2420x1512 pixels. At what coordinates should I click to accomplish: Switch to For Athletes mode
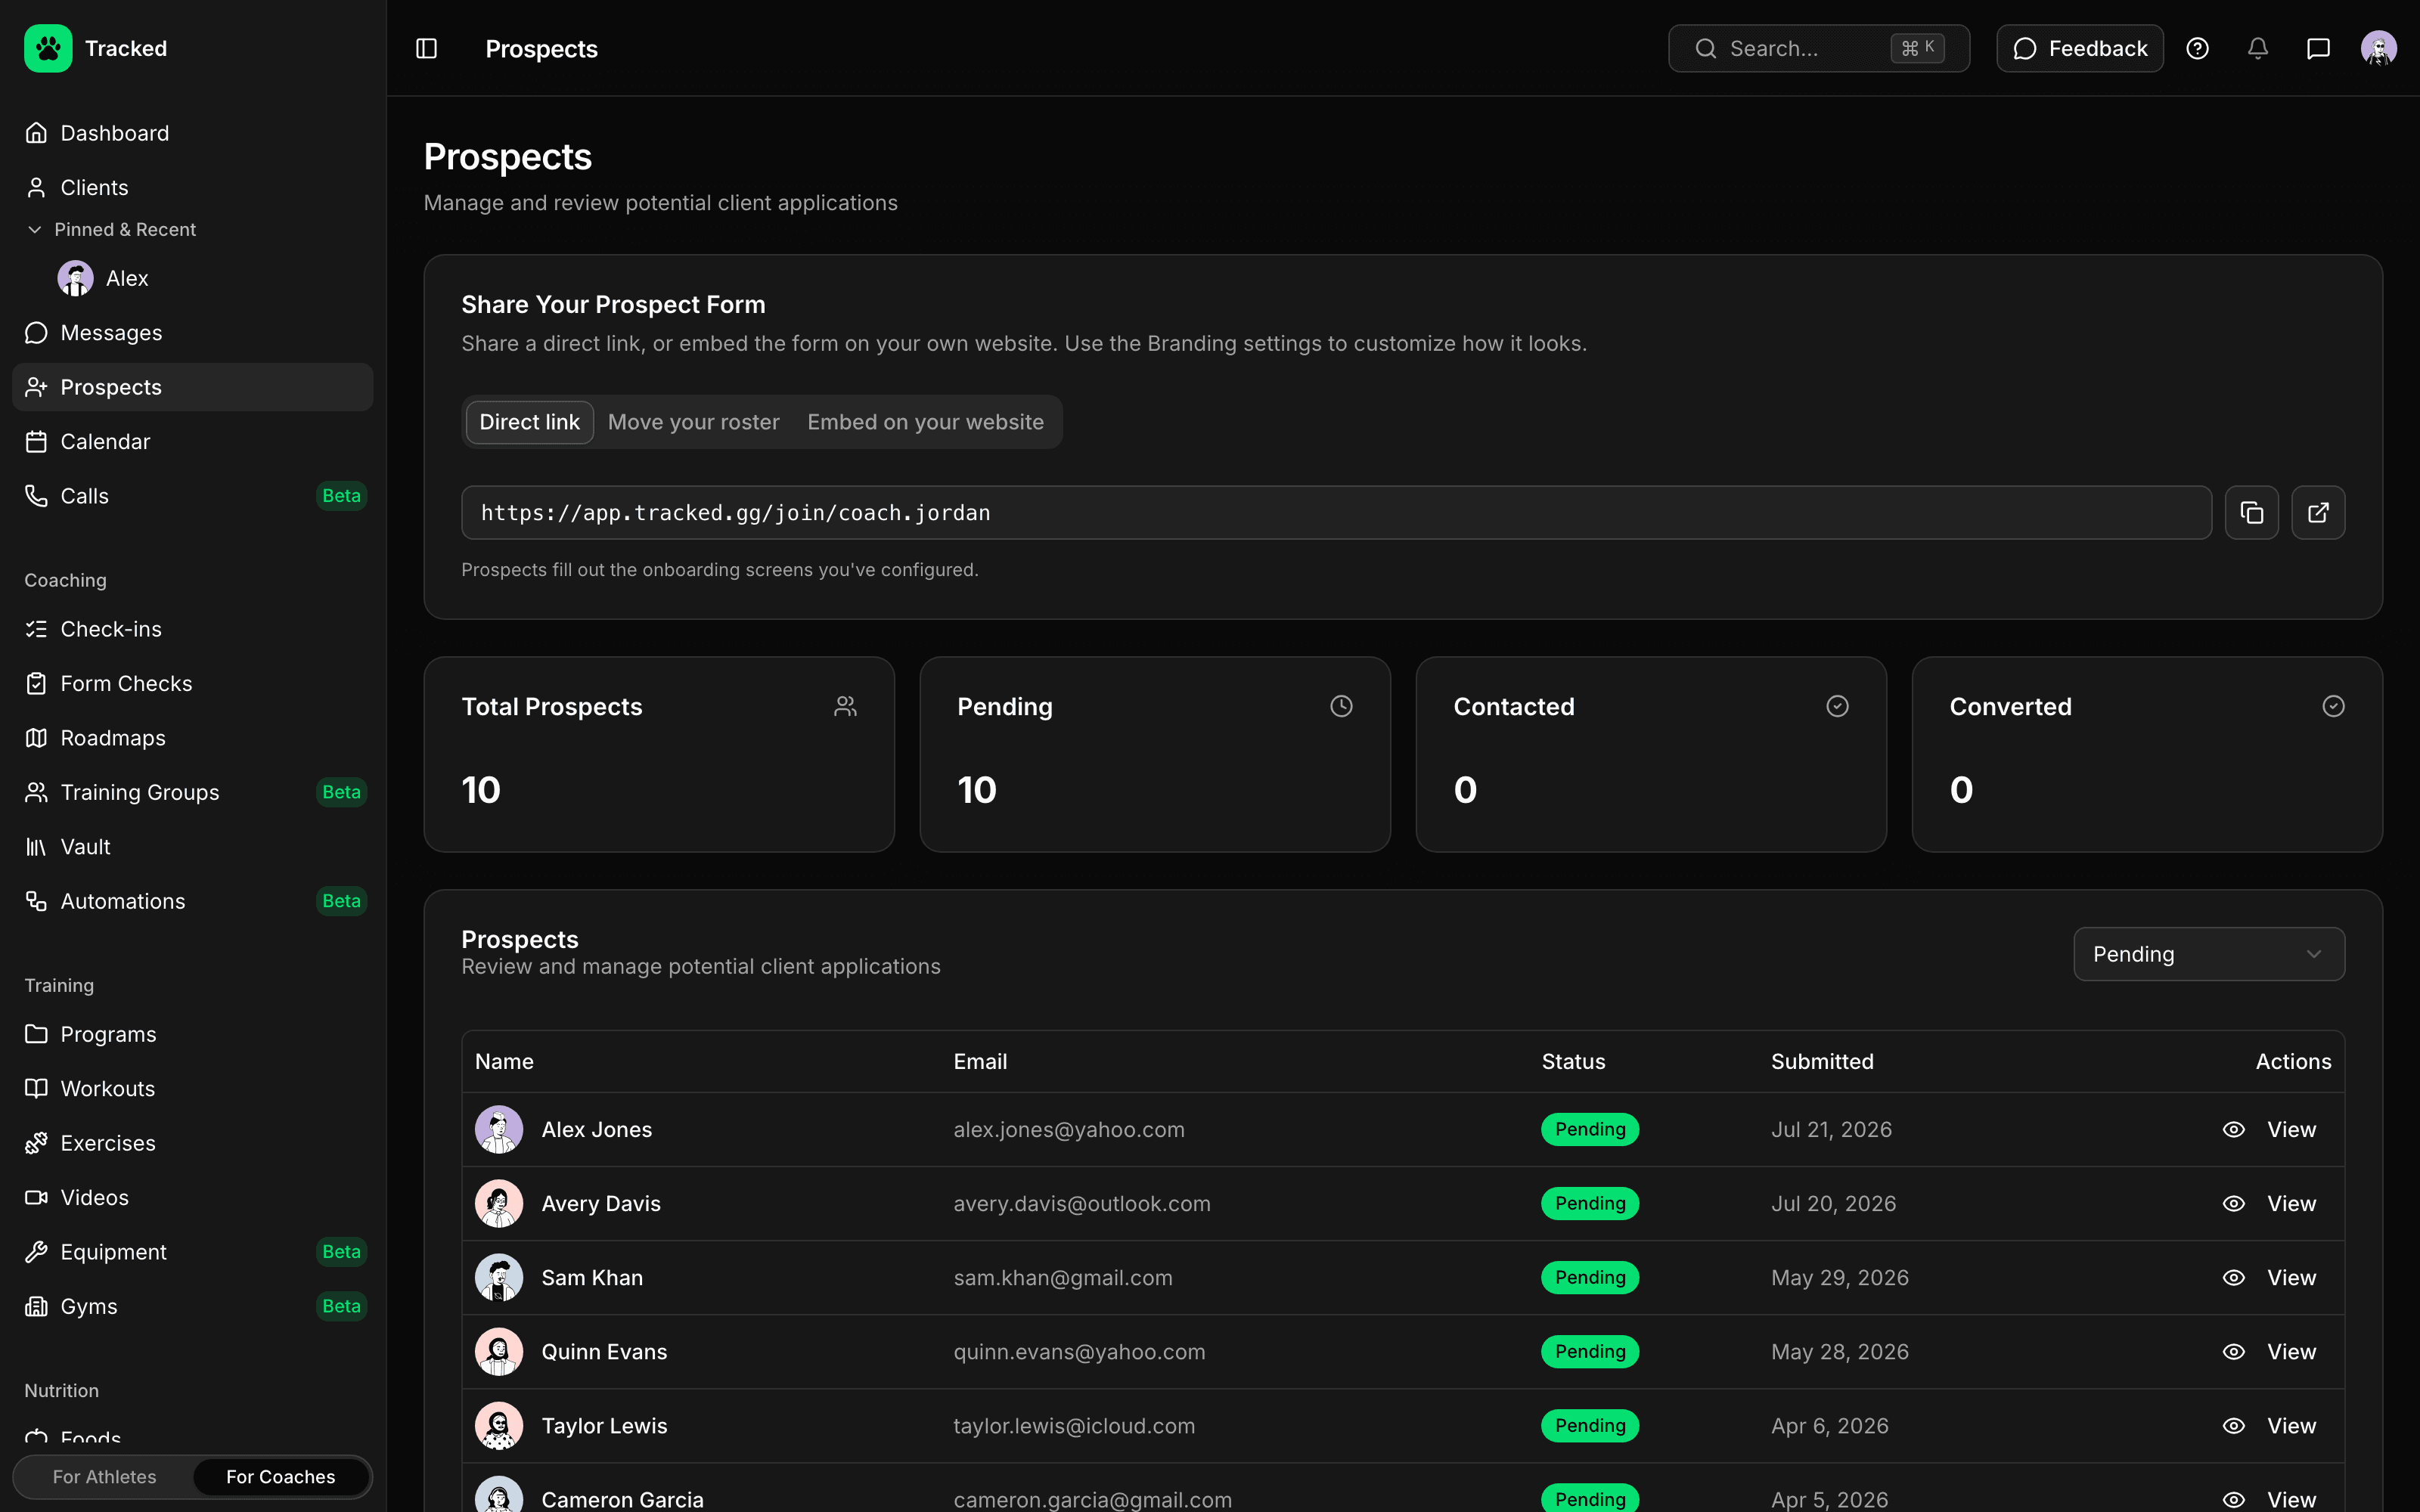[x=104, y=1477]
